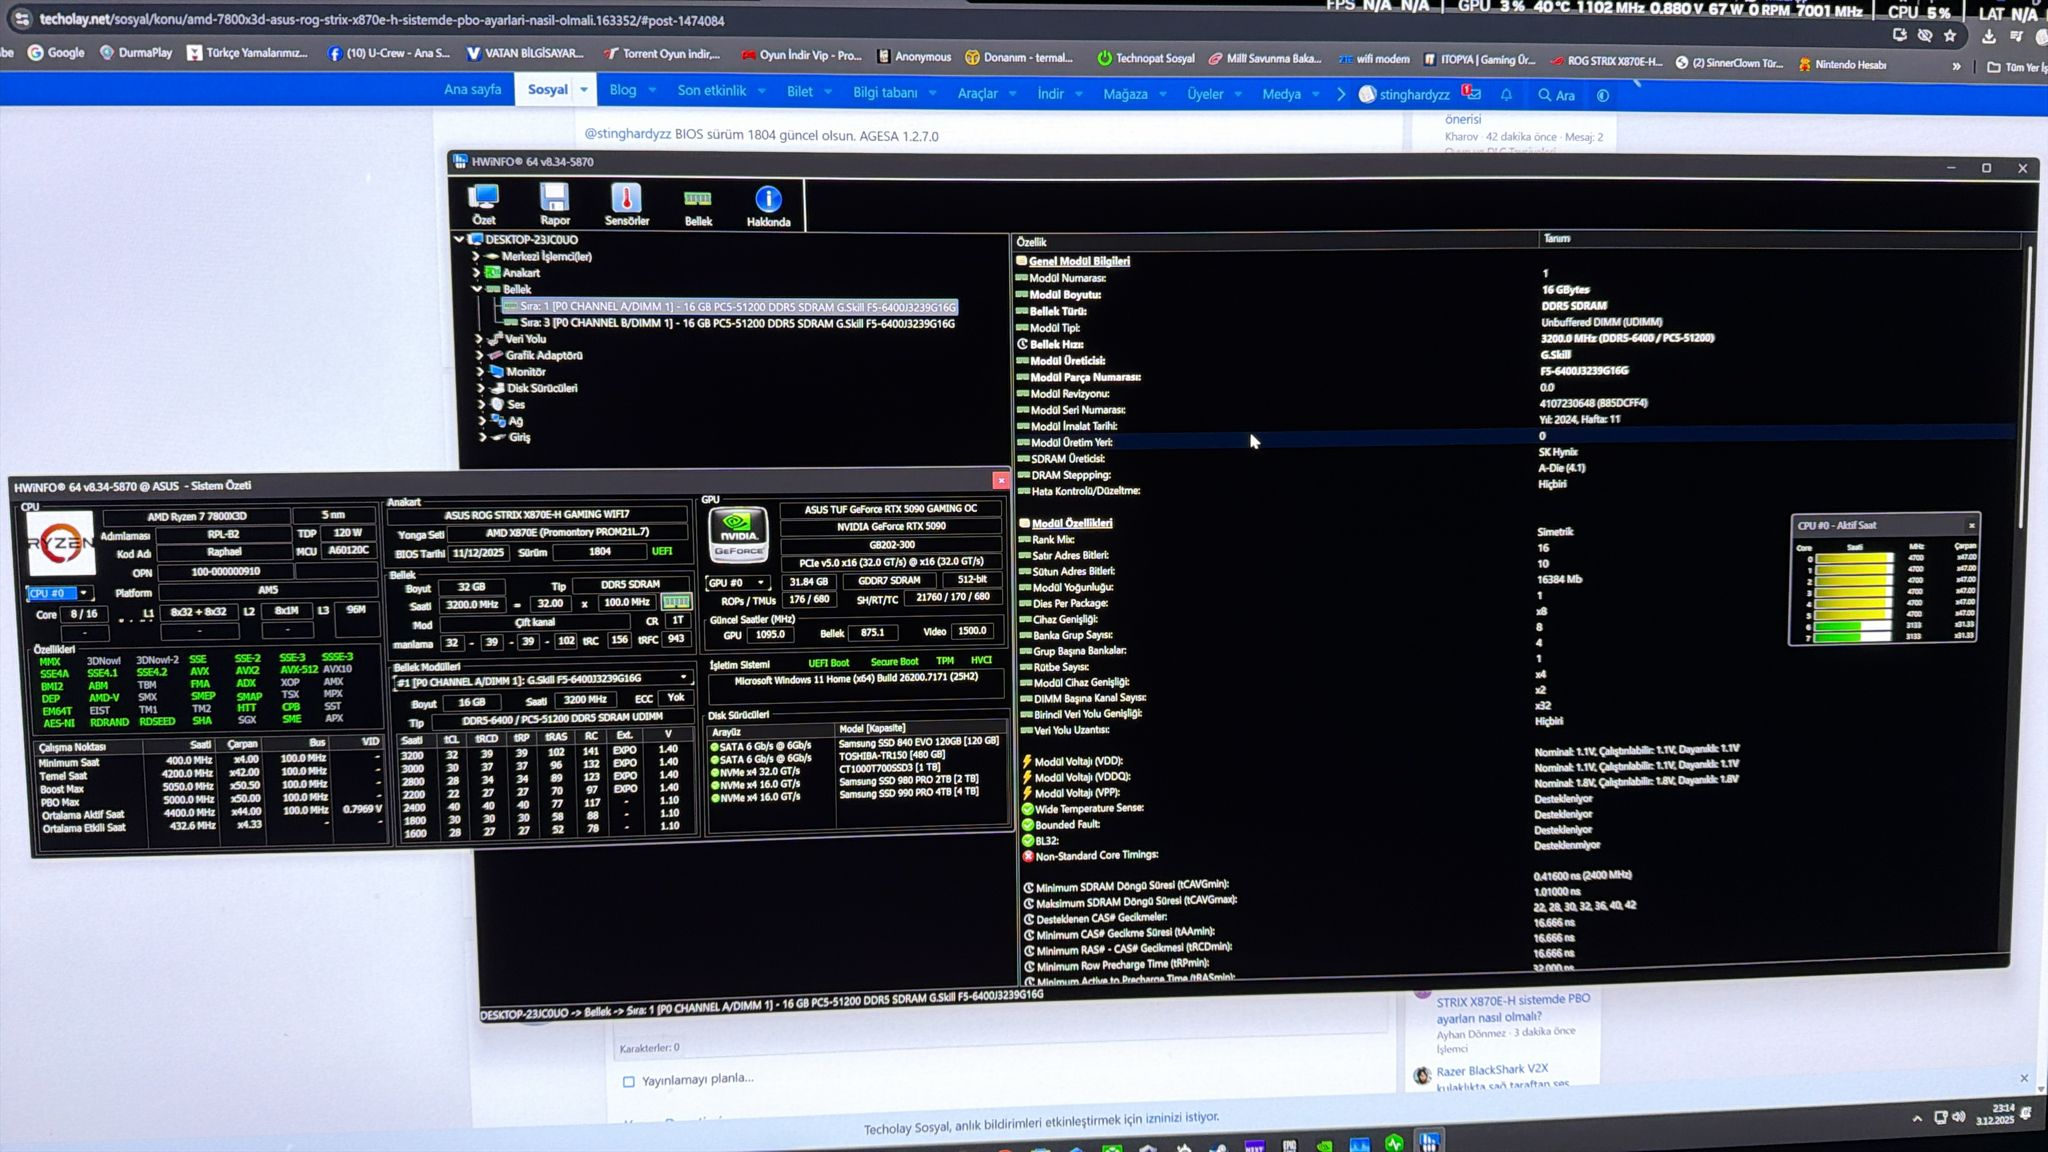2048x1152 pixels.
Task: Click the 'SDRAM Üreticisi' row label
Action: click(x=1068, y=458)
